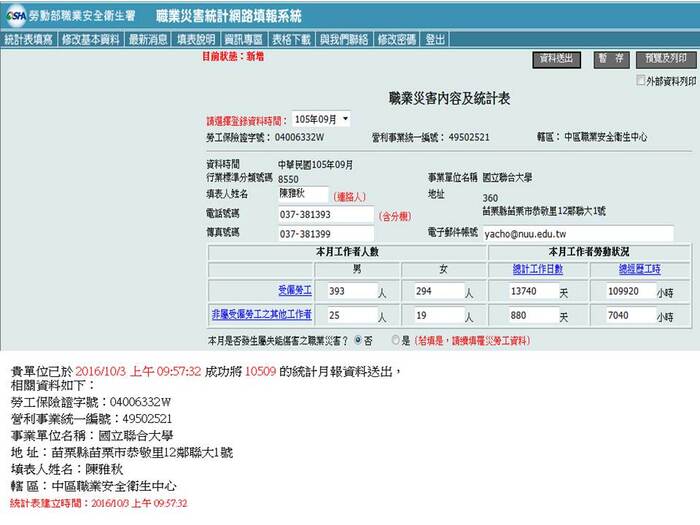This screenshot has height=525, width=700.
Task: Click the other workers days field 880
Action: [x=534, y=315]
